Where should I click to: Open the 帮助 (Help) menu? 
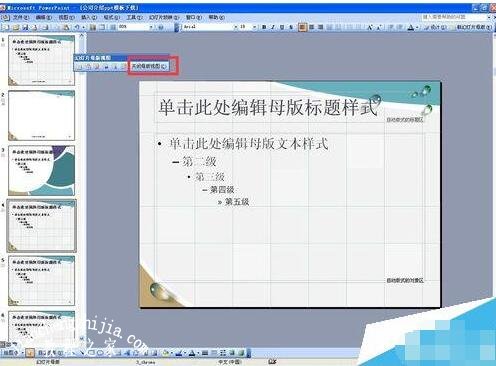[x=216, y=17]
